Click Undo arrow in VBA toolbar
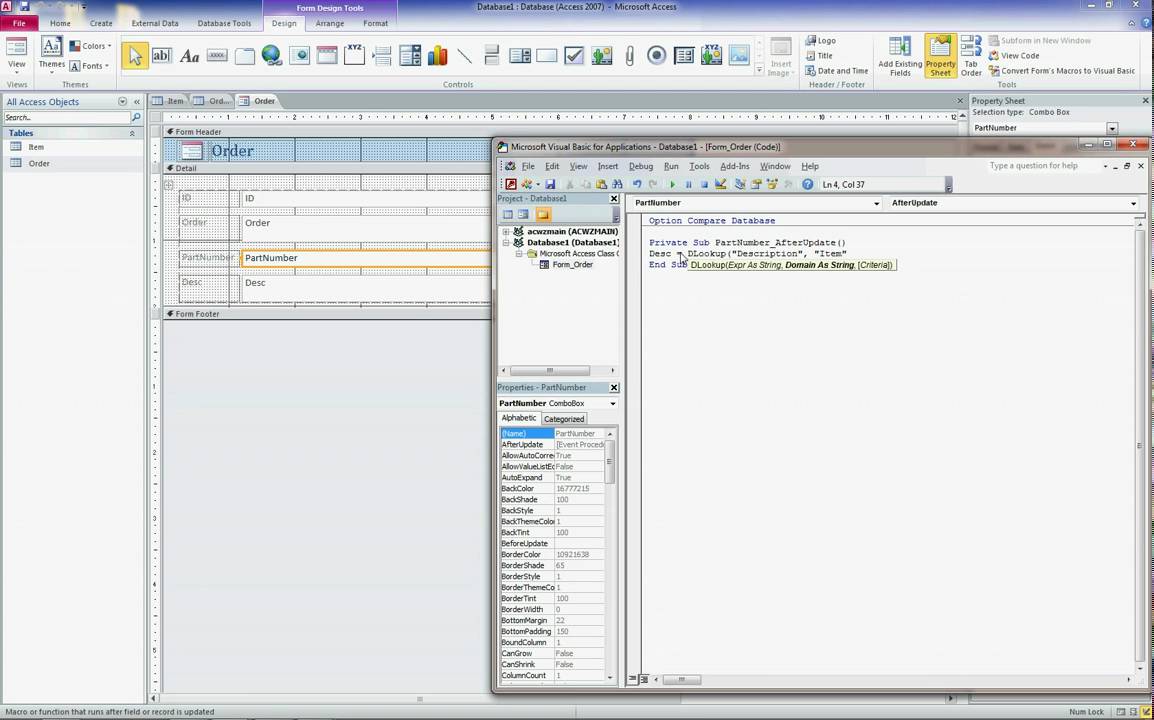The width and height of the screenshot is (1154, 720). [637, 185]
